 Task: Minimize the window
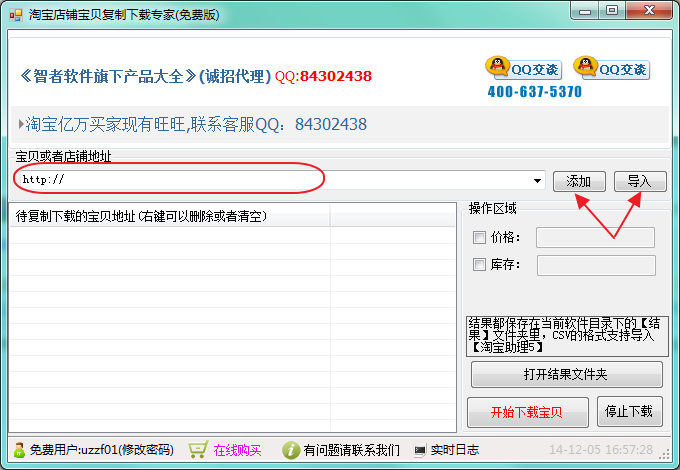point(585,10)
